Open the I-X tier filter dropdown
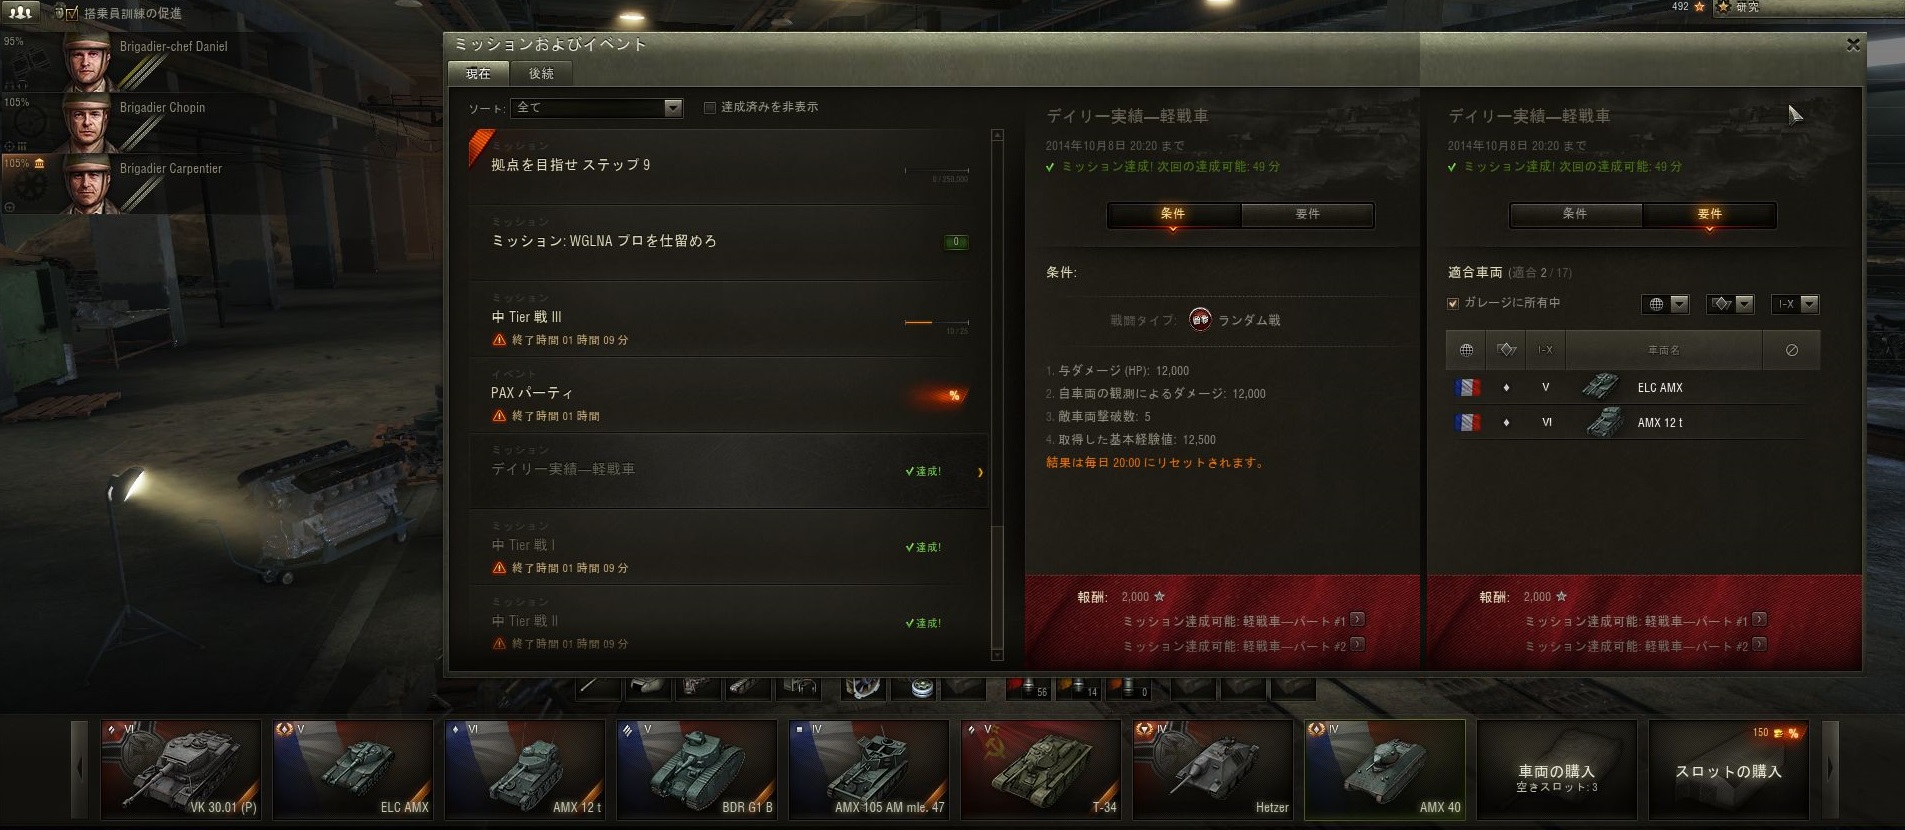The image size is (1905, 830). point(1795,304)
